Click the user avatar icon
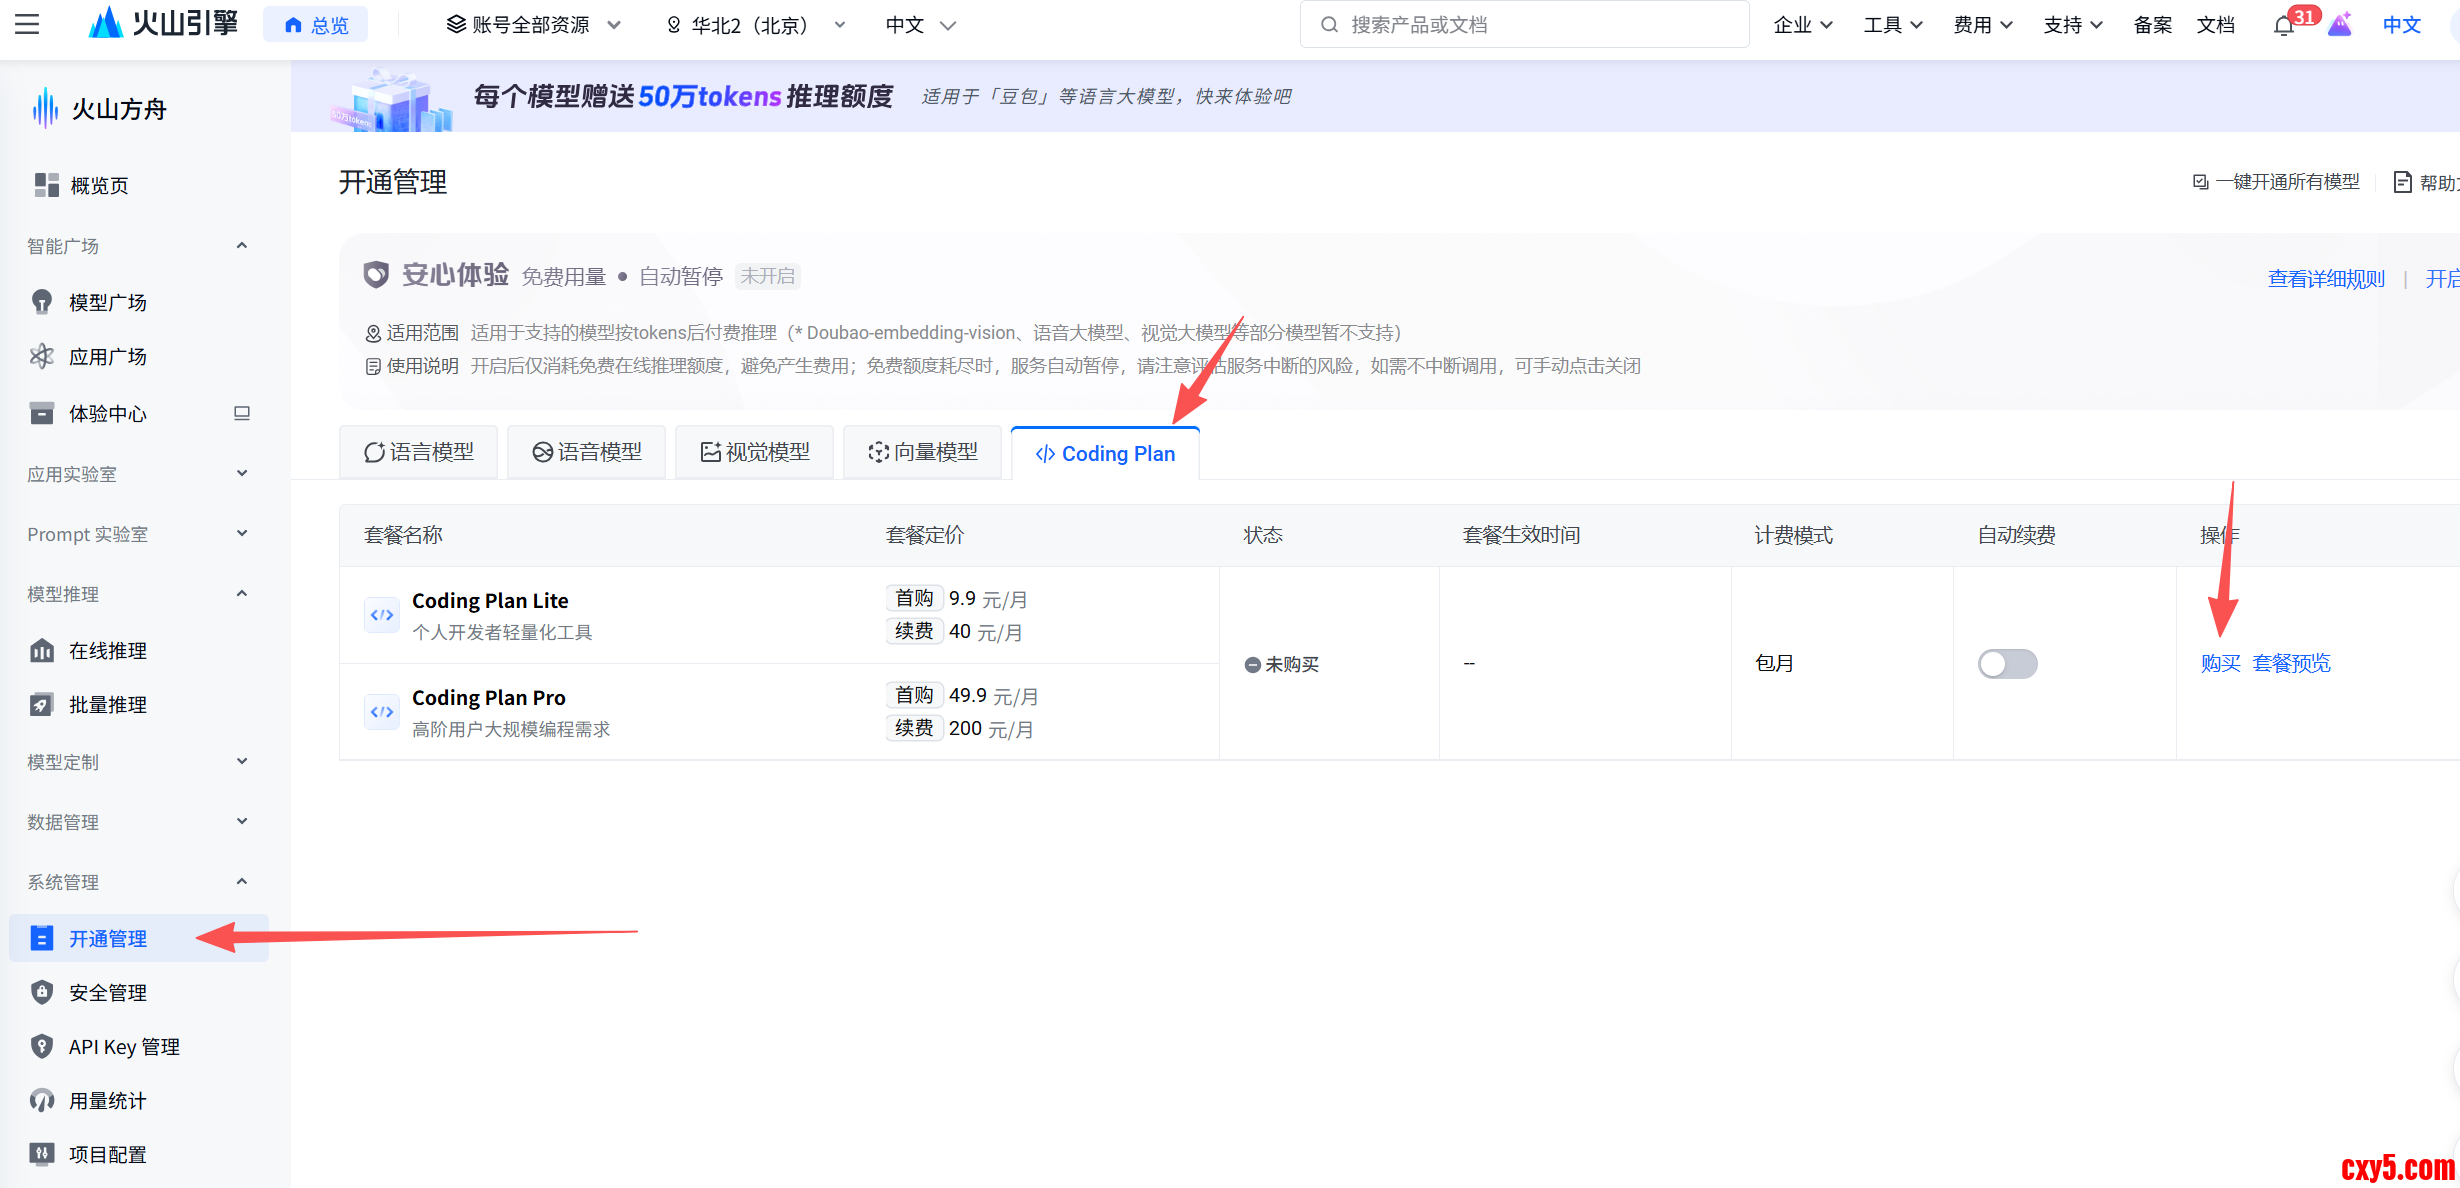2460x1188 pixels. pyautogui.click(x=2339, y=25)
